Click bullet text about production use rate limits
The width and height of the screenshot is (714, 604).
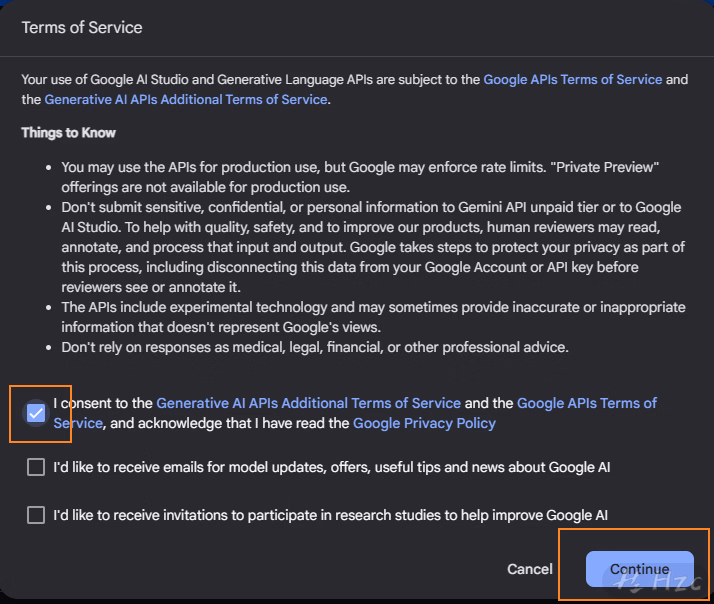[360, 177]
